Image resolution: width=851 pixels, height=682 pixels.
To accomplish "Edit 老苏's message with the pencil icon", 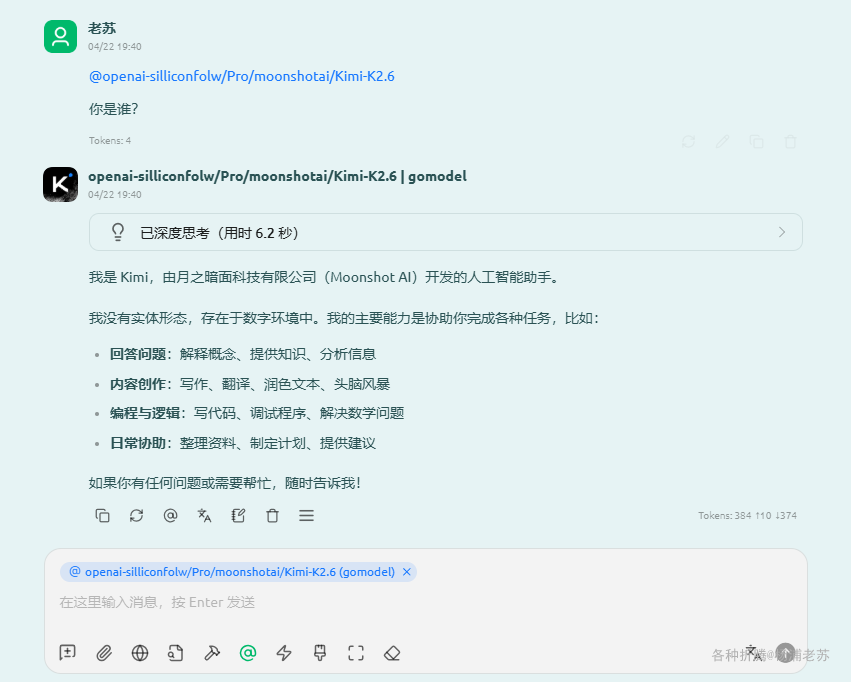I will (722, 142).
